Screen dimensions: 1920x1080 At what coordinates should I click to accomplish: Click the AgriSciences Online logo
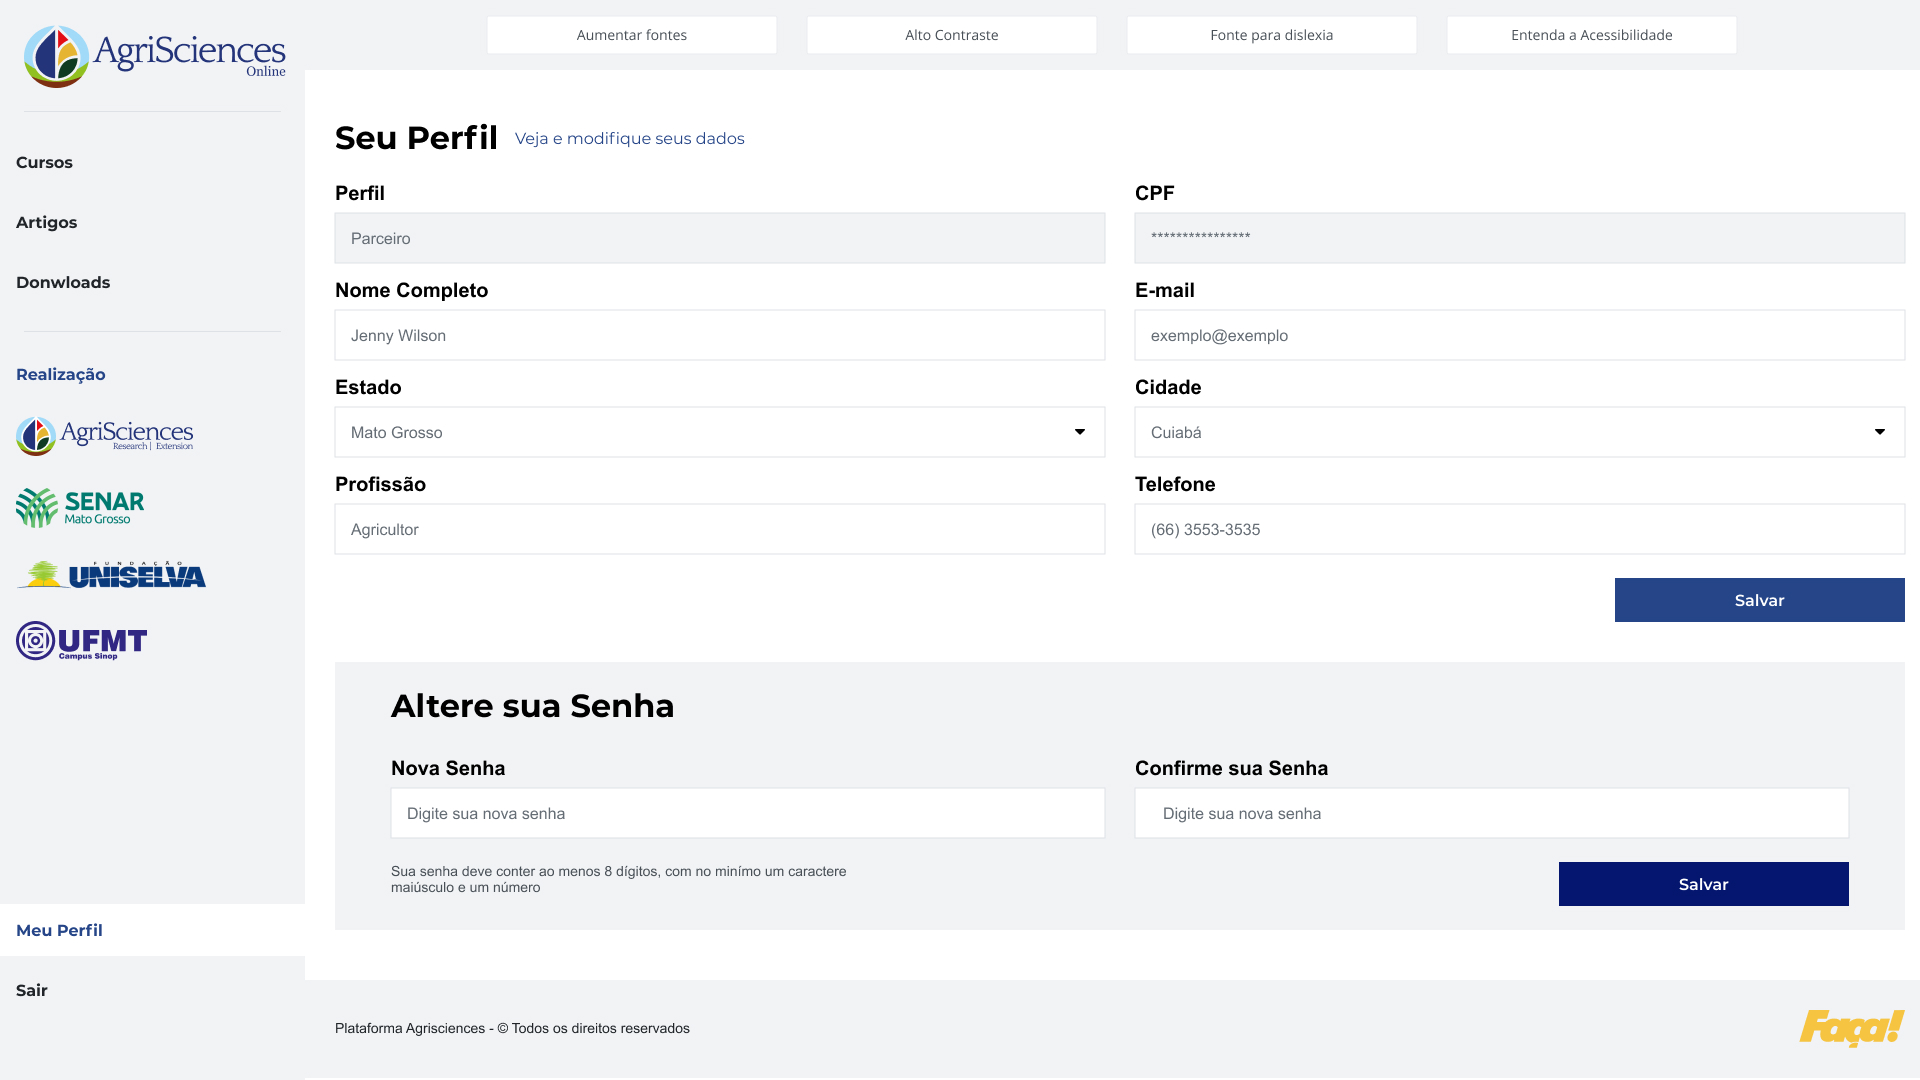tap(155, 56)
